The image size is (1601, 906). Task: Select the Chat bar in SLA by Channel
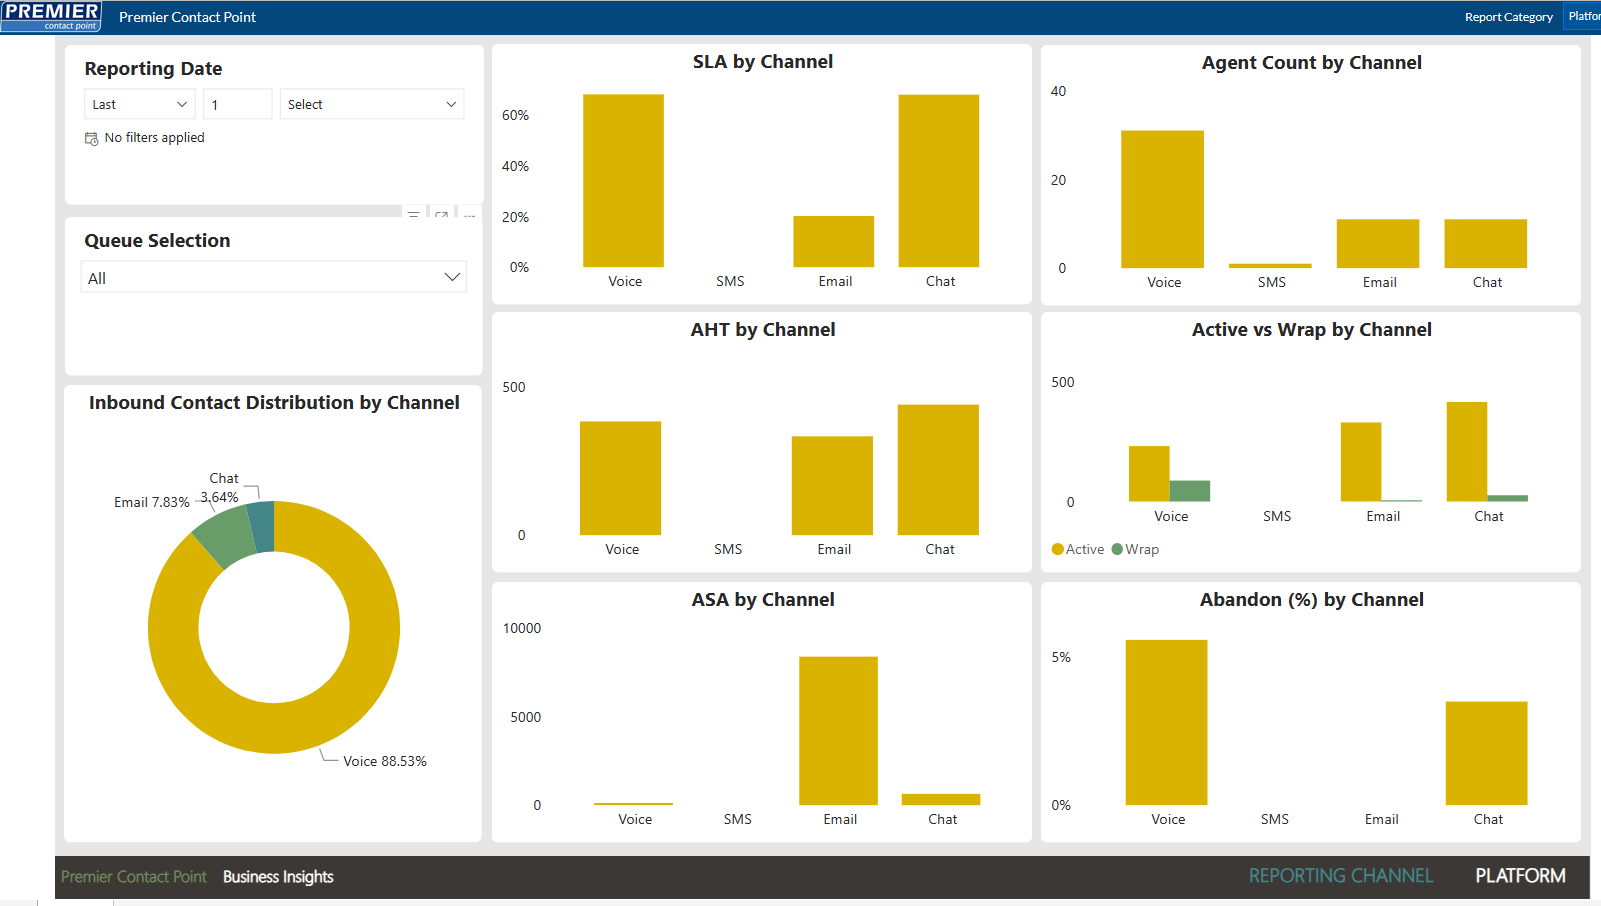tap(938, 181)
